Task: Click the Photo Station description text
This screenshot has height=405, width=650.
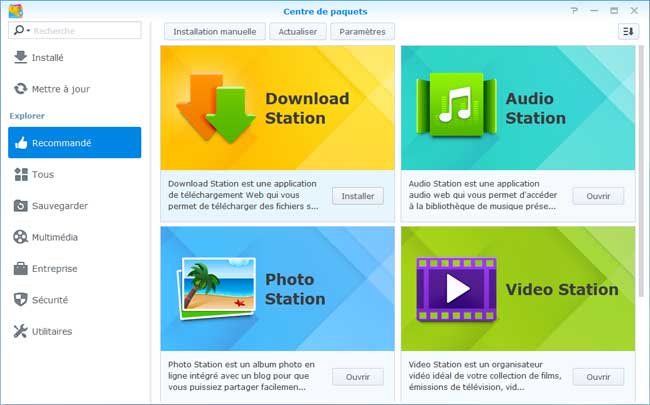Action: click(x=242, y=376)
